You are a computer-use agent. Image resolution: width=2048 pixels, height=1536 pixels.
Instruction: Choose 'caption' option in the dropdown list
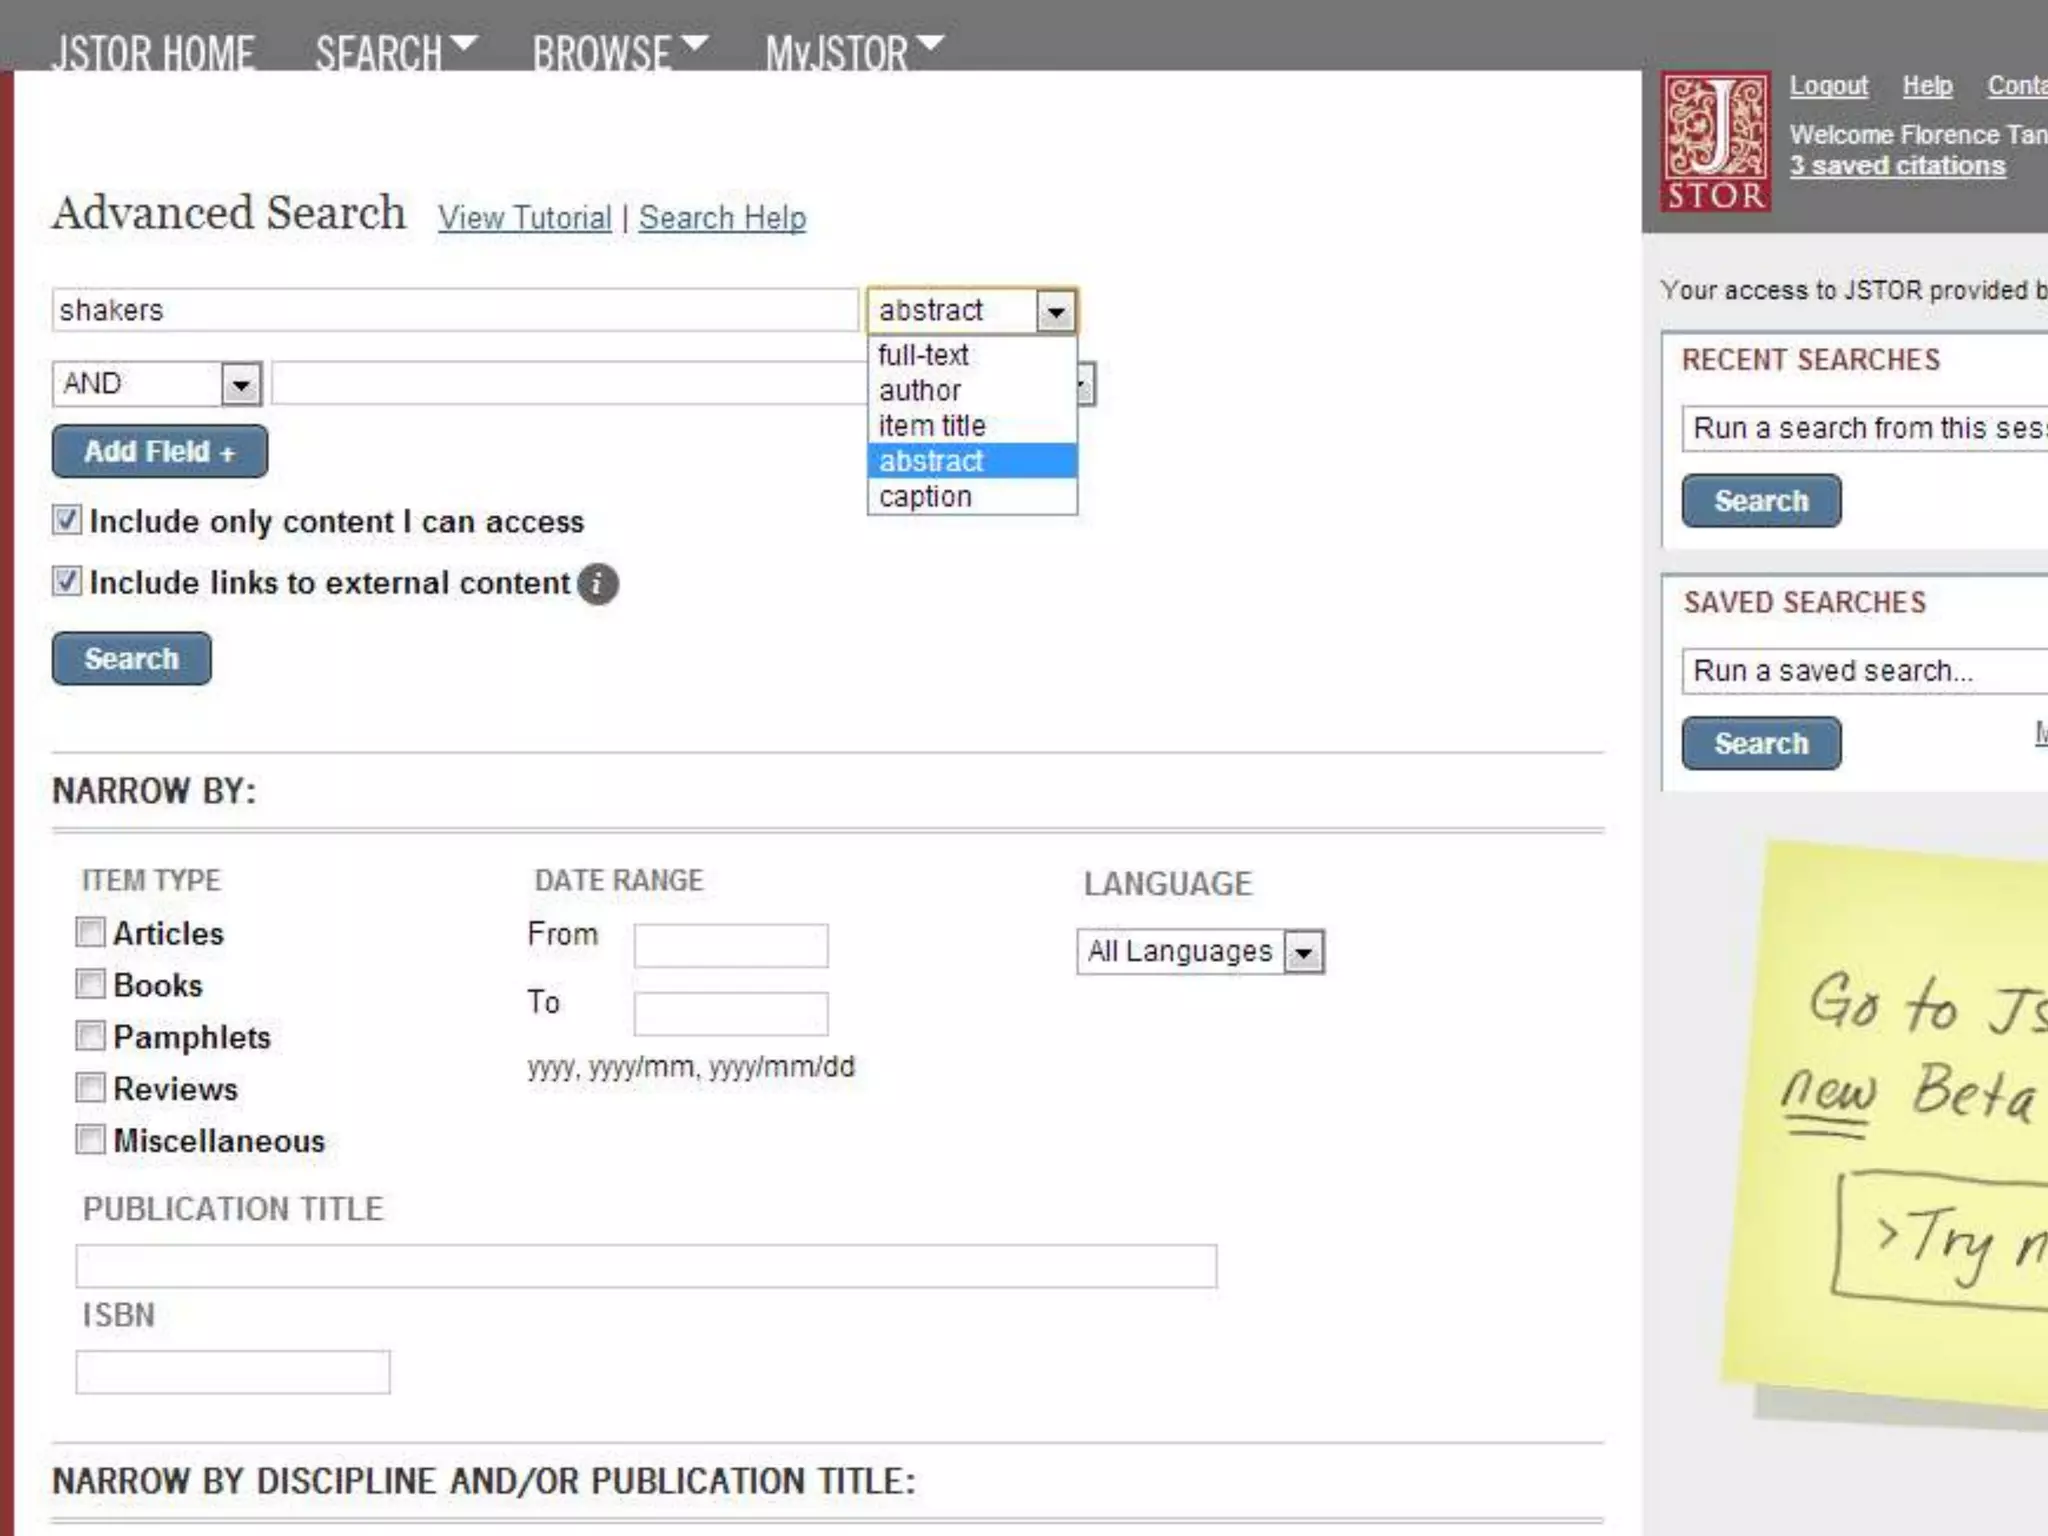coord(925,497)
